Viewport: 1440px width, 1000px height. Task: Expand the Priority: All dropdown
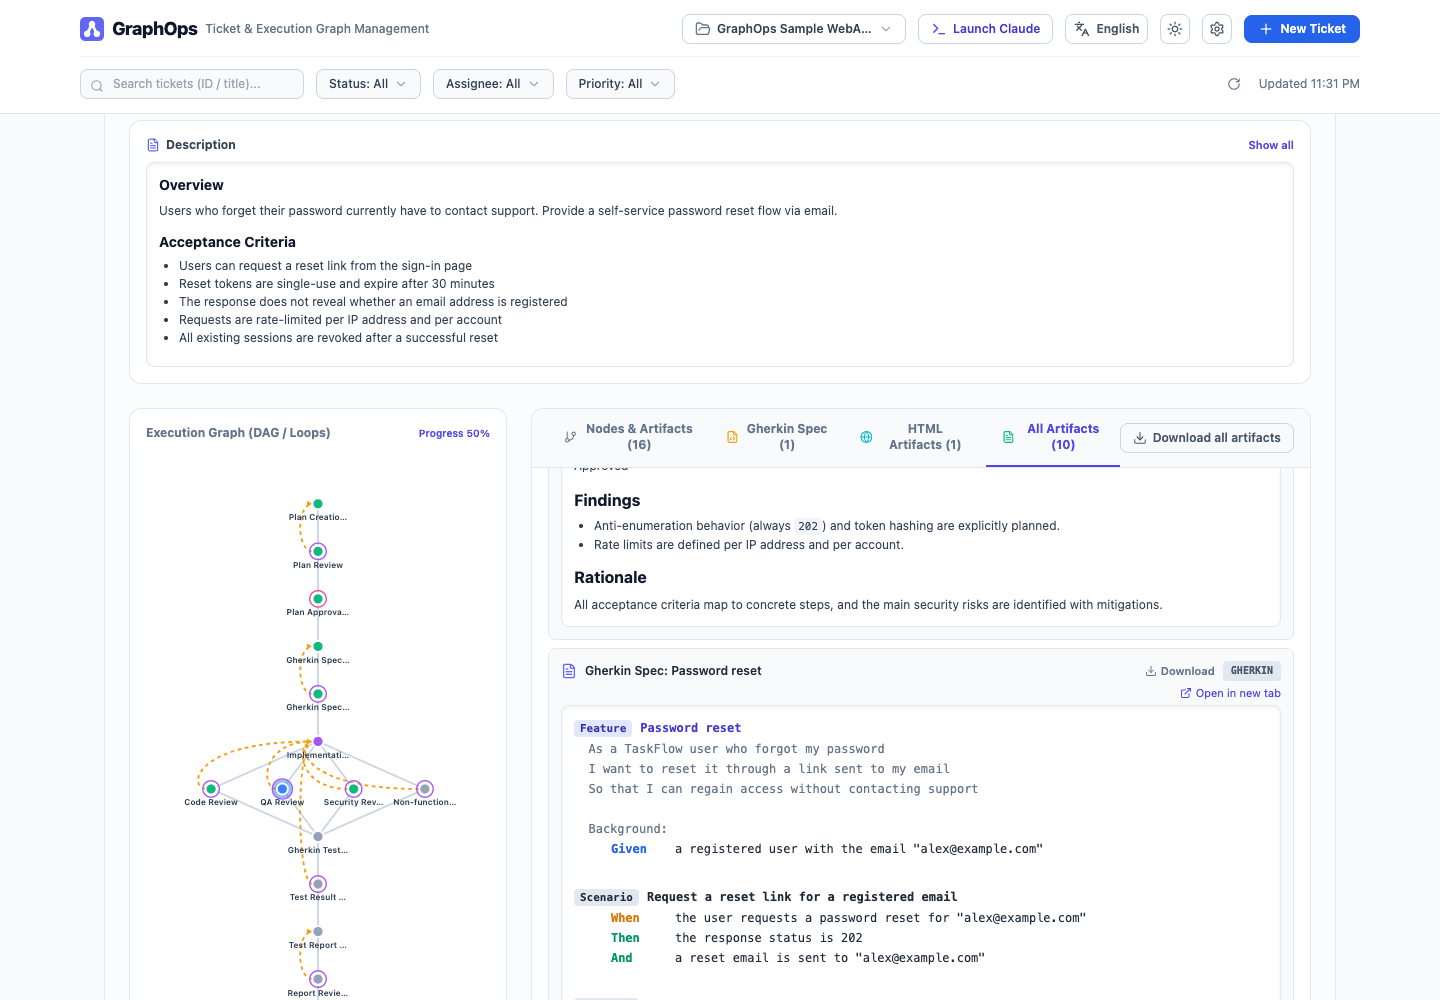pos(620,84)
